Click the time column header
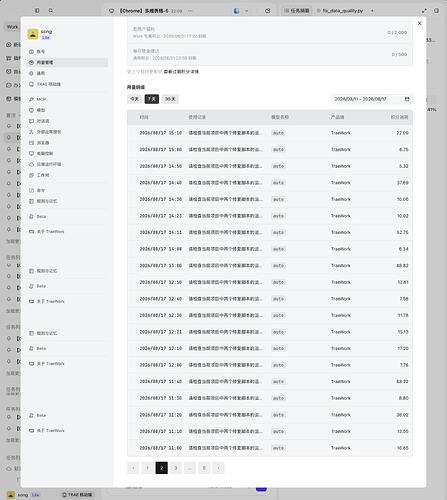447x500 pixels. coord(144,117)
